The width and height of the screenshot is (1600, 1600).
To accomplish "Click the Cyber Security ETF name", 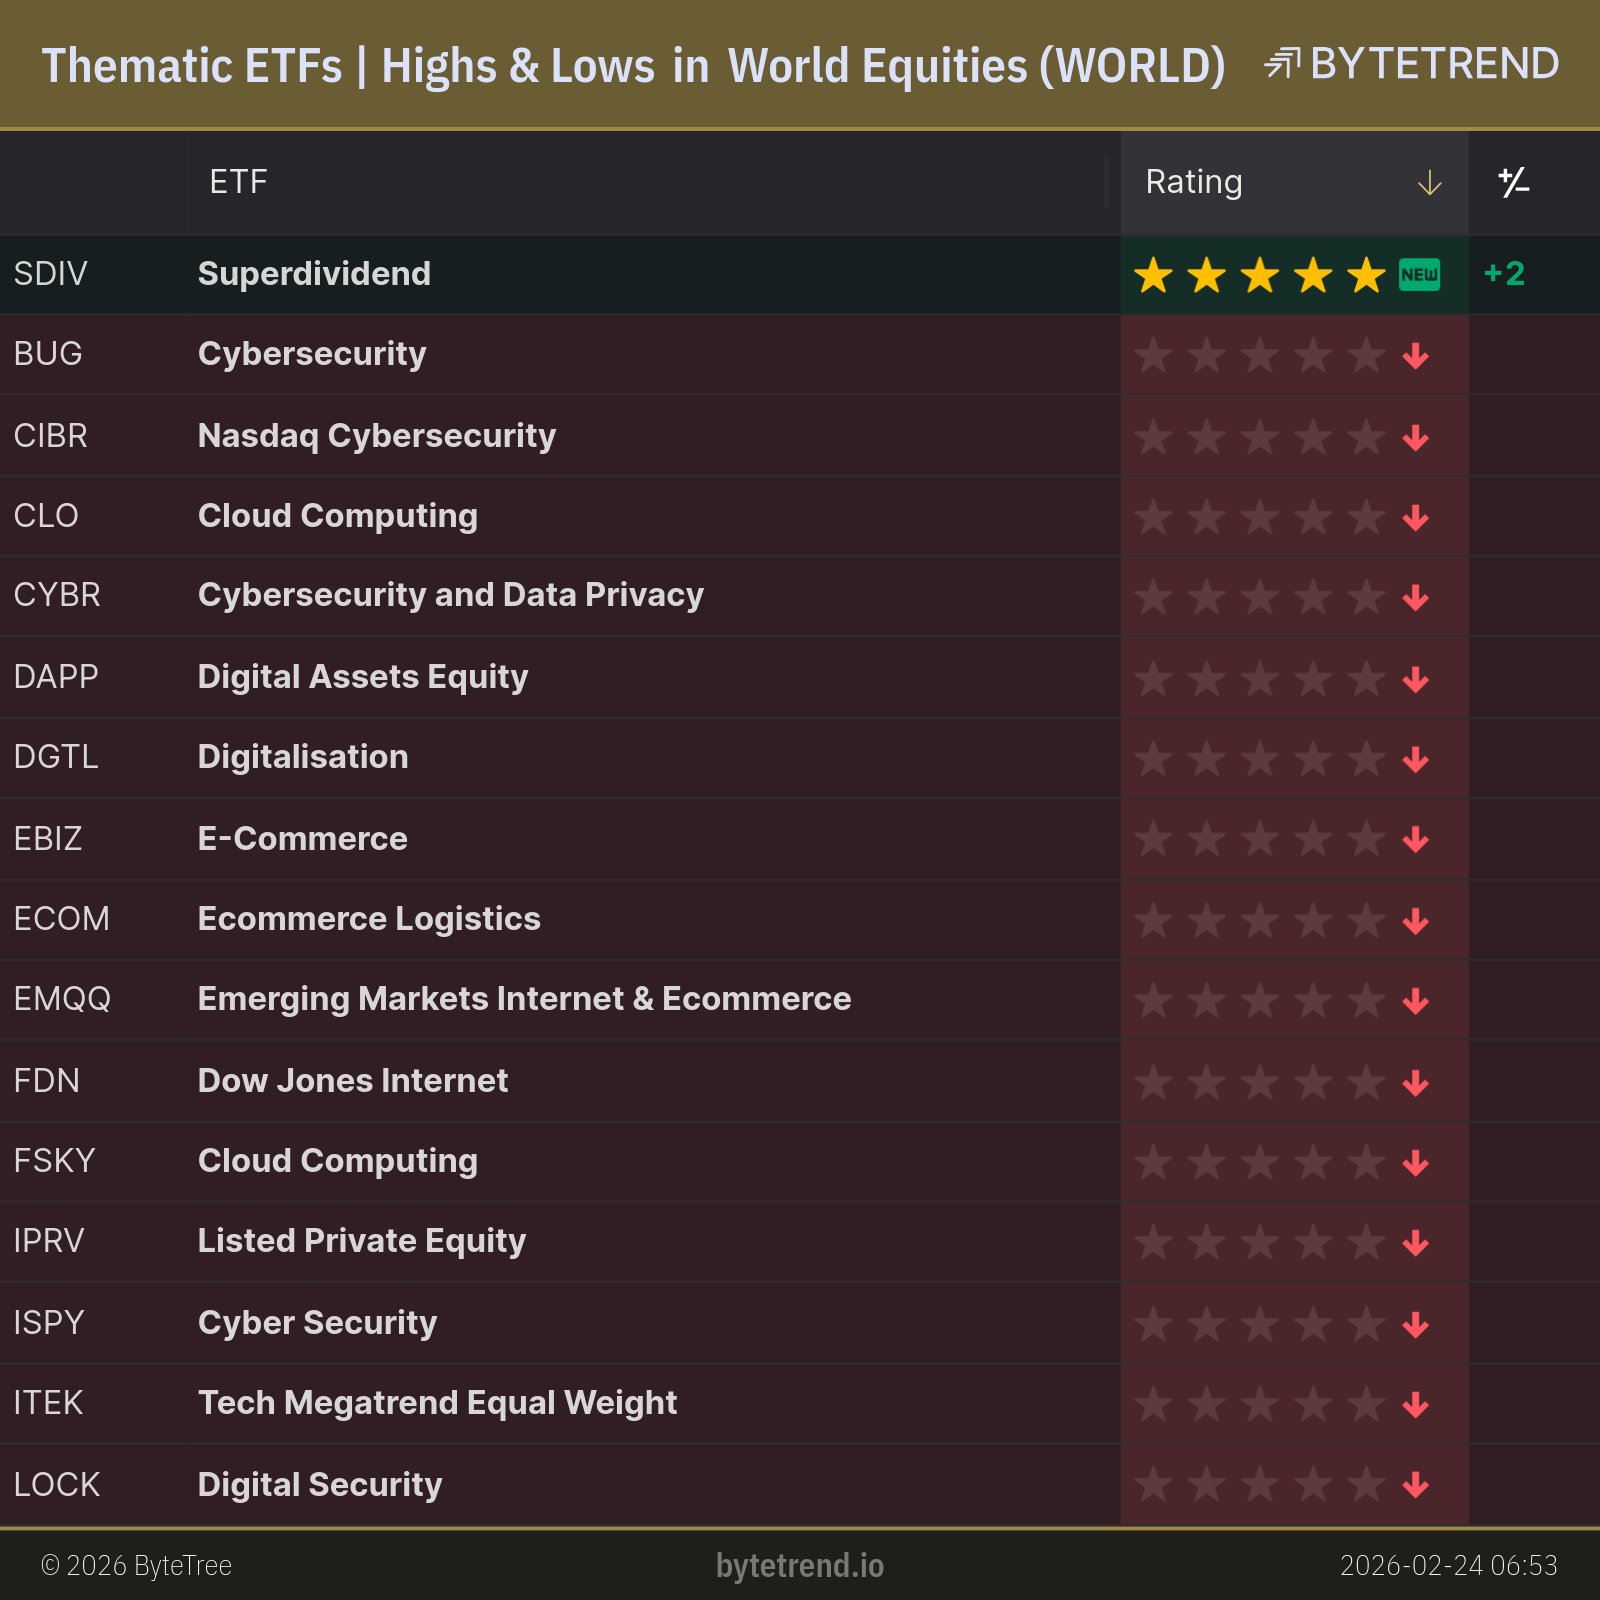I will [x=318, y=1323].
